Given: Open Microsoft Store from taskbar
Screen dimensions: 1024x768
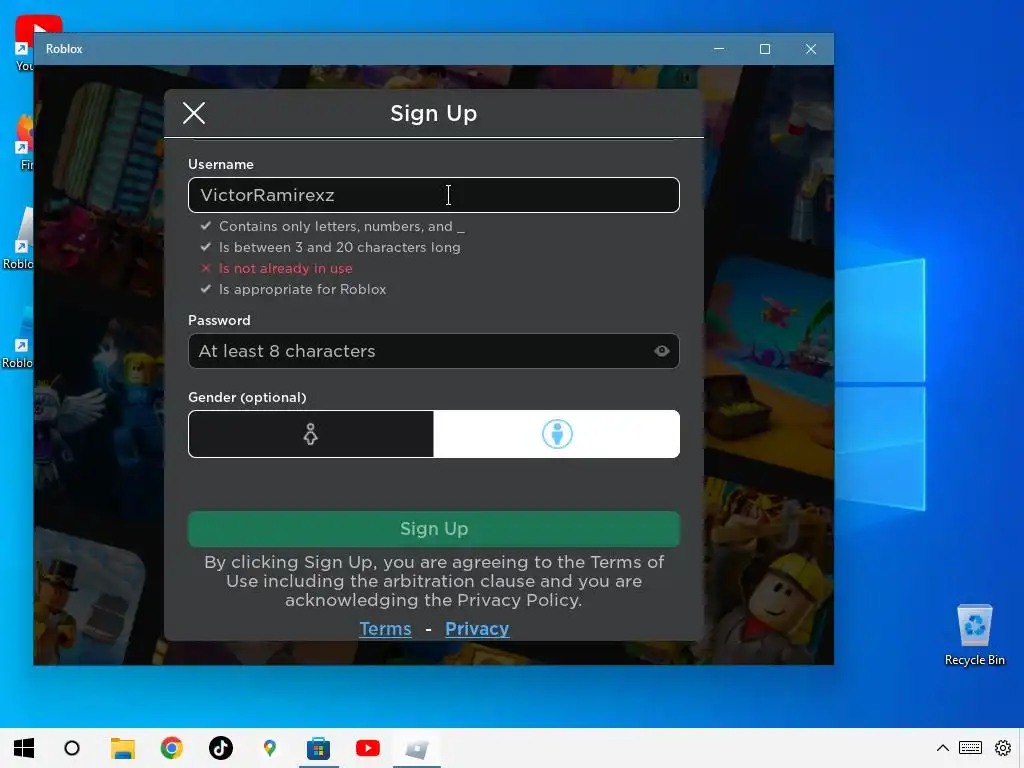Looking at the screenshot, I should tap(319, 748).
